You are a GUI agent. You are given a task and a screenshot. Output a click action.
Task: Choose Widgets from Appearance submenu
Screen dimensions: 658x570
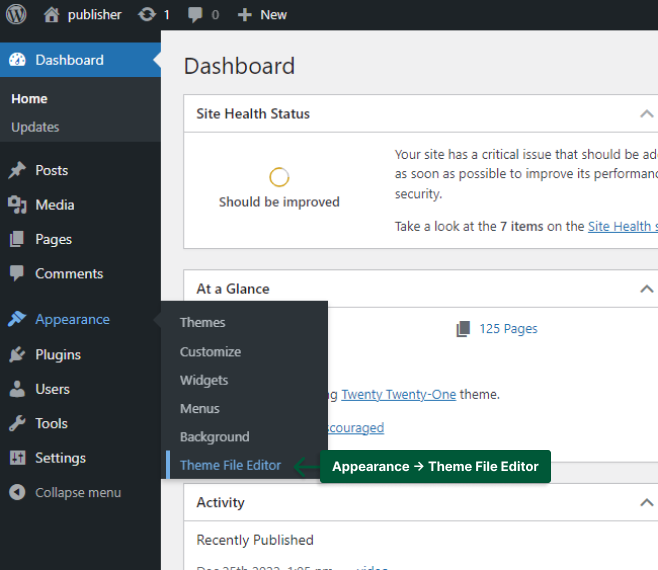[x=204, y=380]
